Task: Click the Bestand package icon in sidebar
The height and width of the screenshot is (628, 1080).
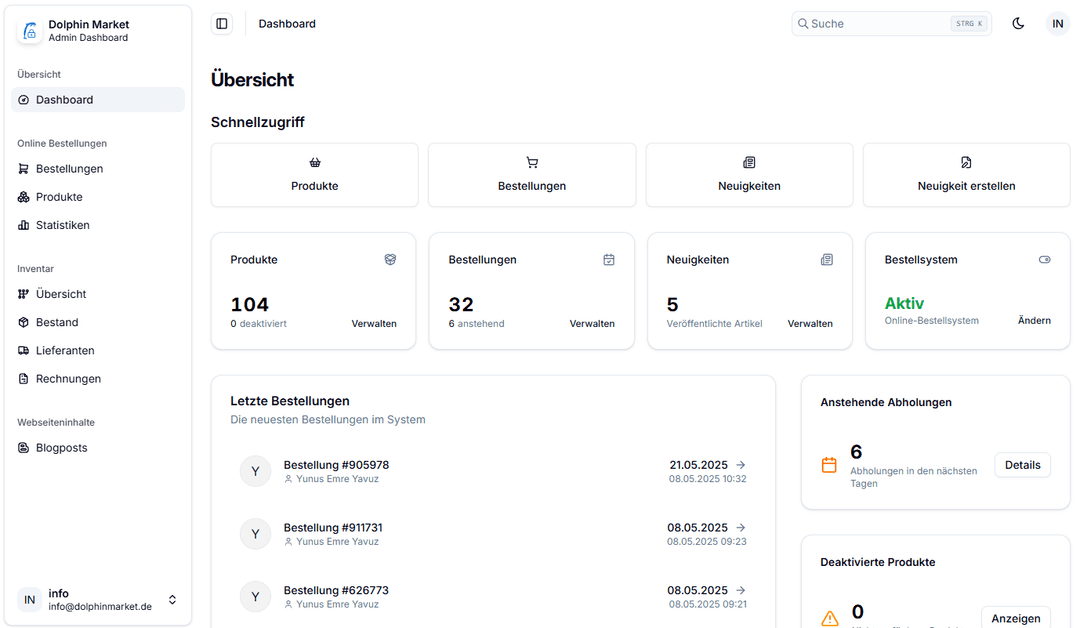Action: (23, 322)
